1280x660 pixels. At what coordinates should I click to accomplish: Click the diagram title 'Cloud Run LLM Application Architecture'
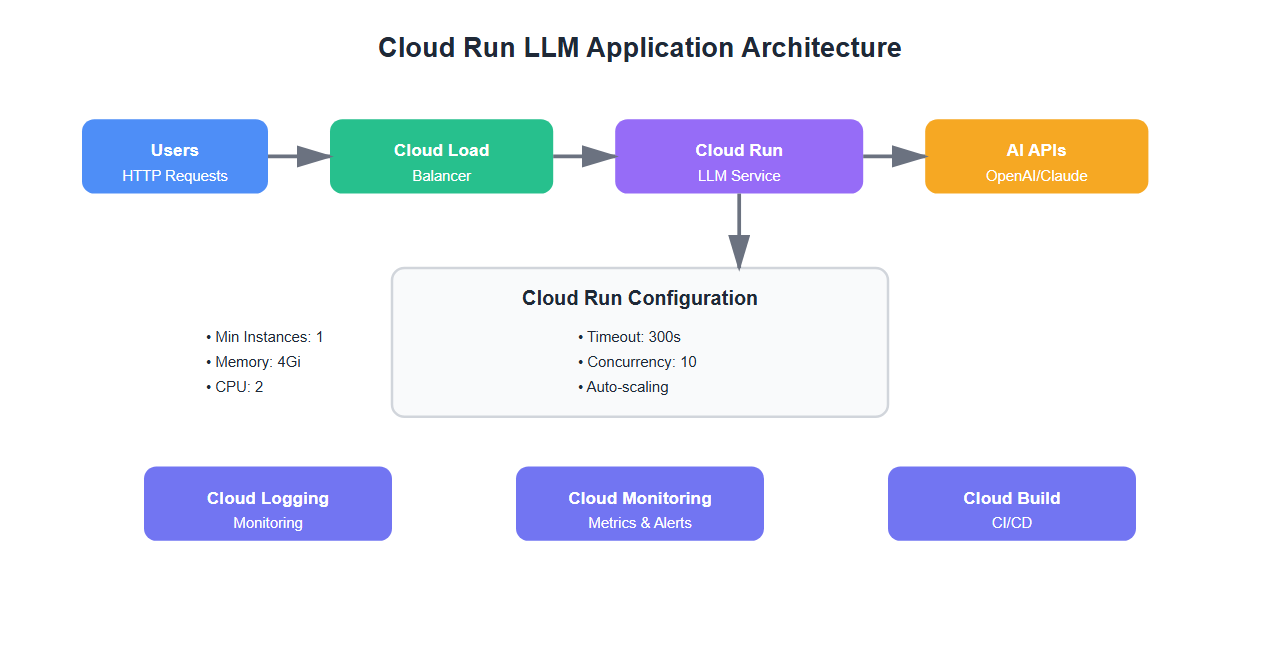pyautogui.click(x=640, y=47)
